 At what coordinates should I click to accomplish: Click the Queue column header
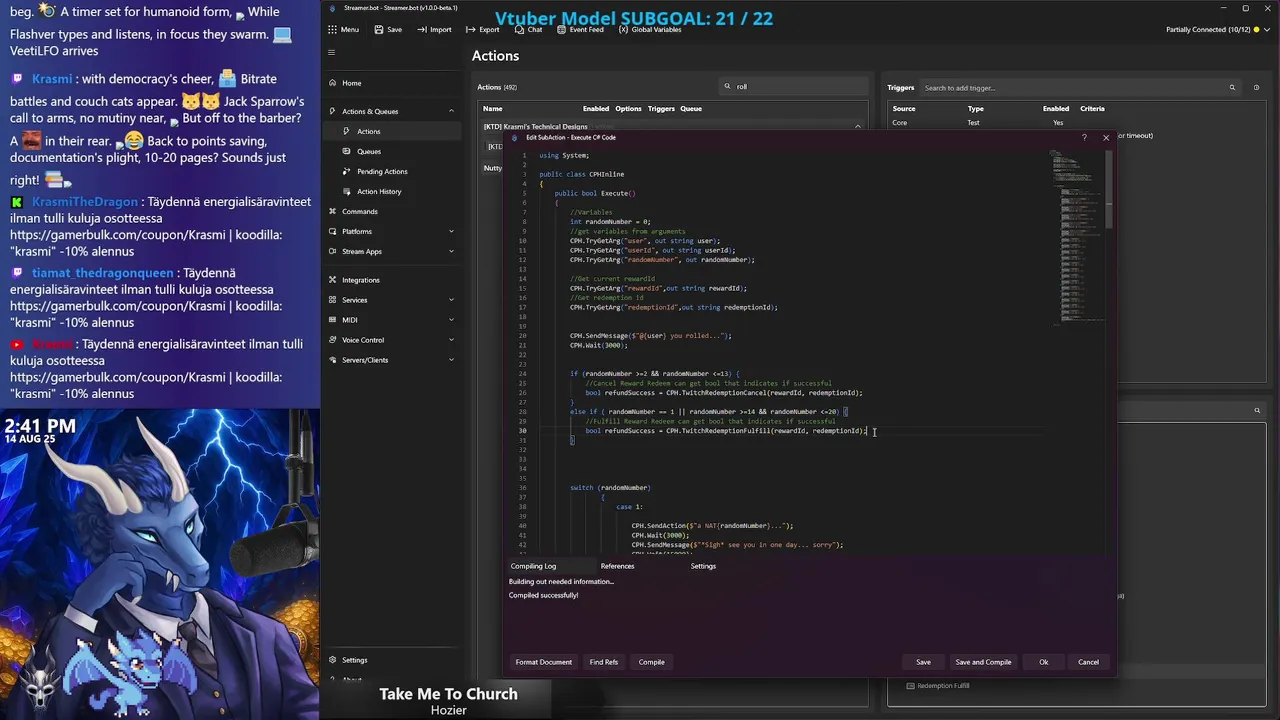[691, 108]
